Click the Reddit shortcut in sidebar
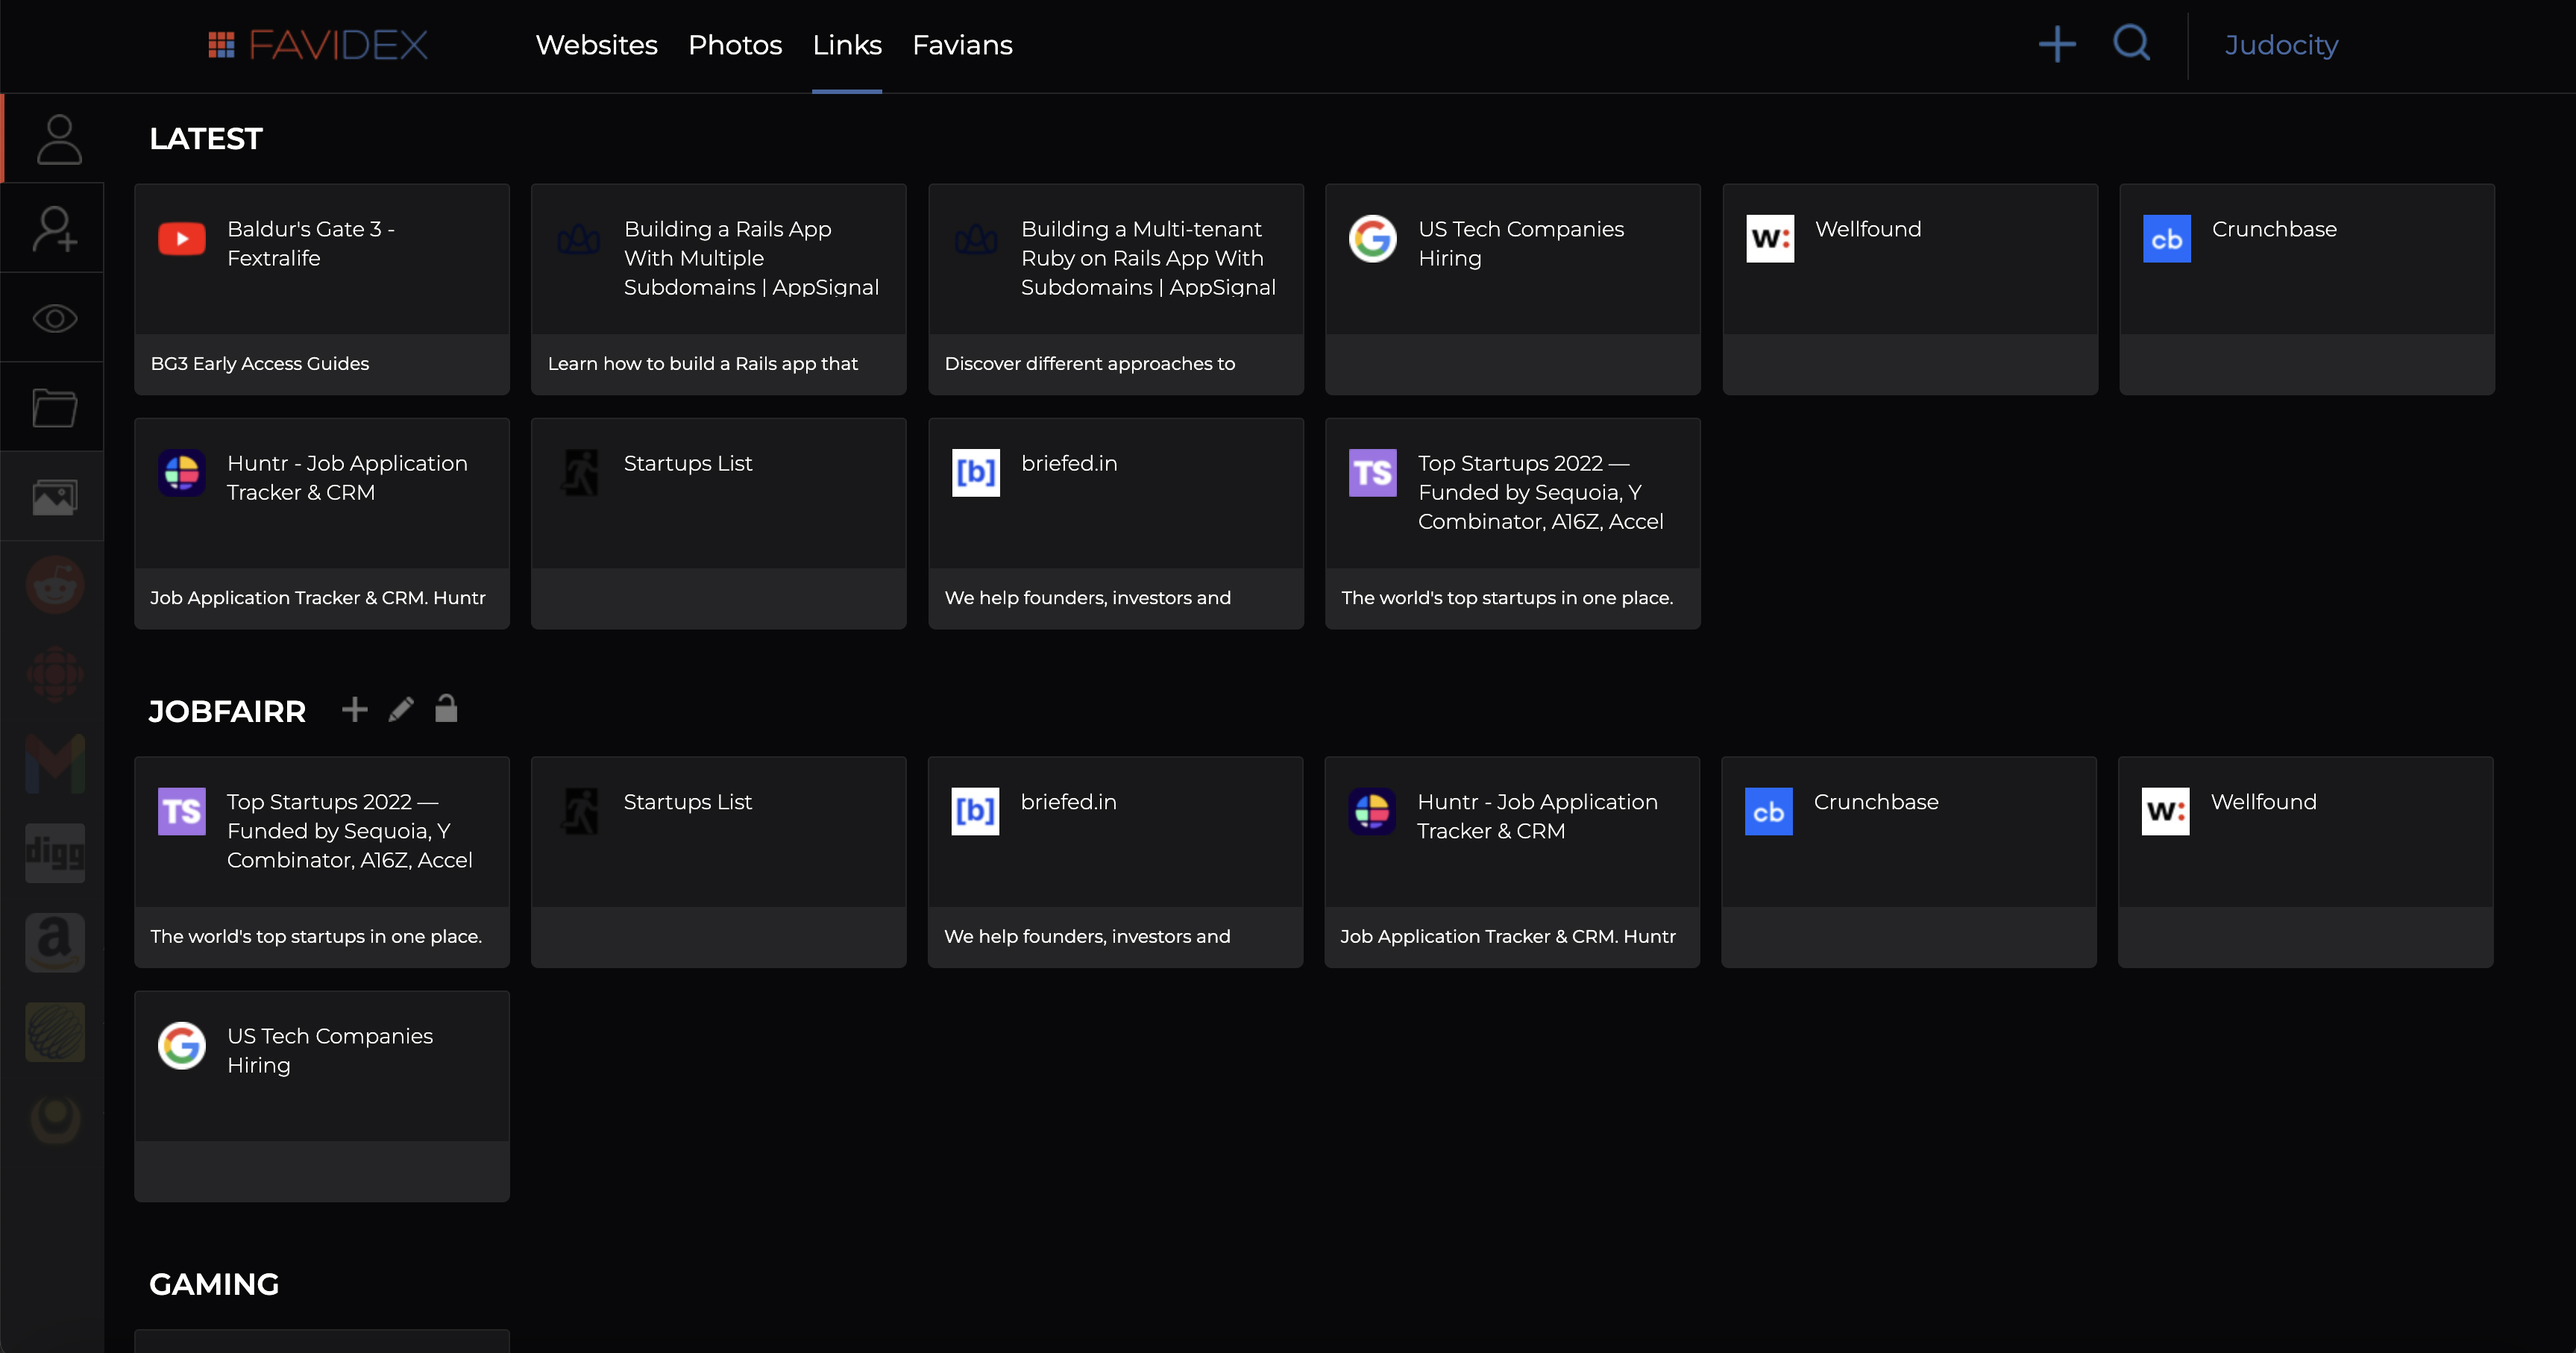Viewport: 2576px width, 1353px height. [x=54, y=586]
